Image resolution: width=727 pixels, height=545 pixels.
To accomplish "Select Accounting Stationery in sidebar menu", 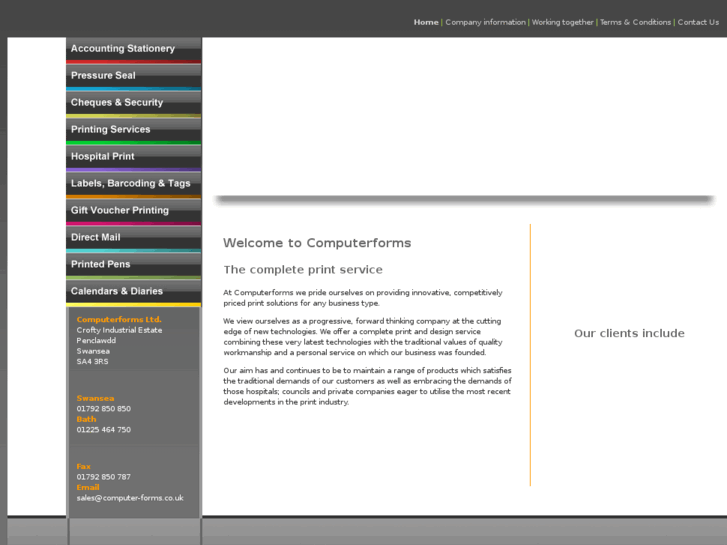I will click(x=134, y=51).
